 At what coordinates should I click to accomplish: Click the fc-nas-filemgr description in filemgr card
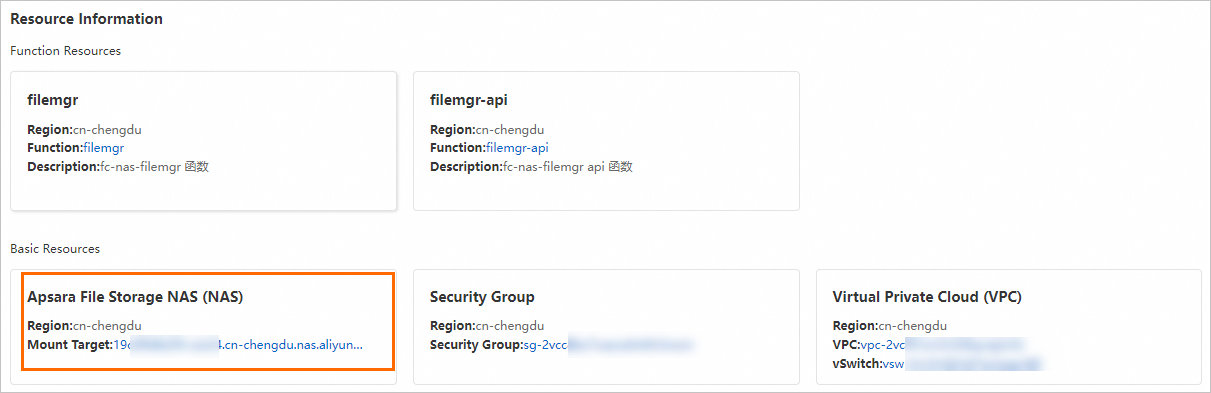(154, 167)
